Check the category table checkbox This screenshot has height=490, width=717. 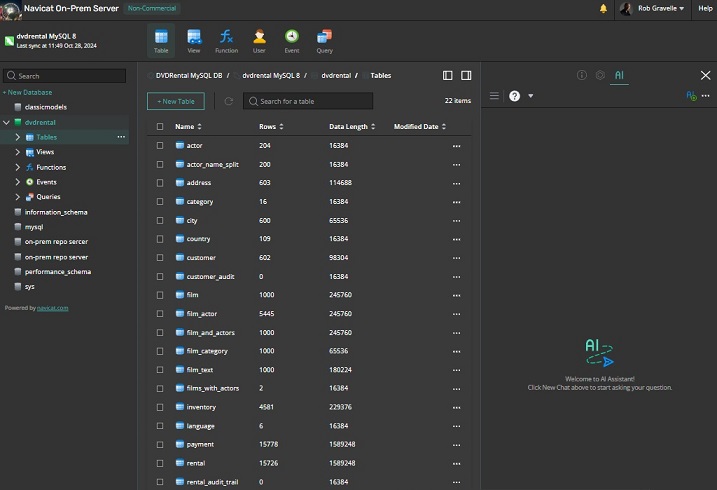(160, 202)
